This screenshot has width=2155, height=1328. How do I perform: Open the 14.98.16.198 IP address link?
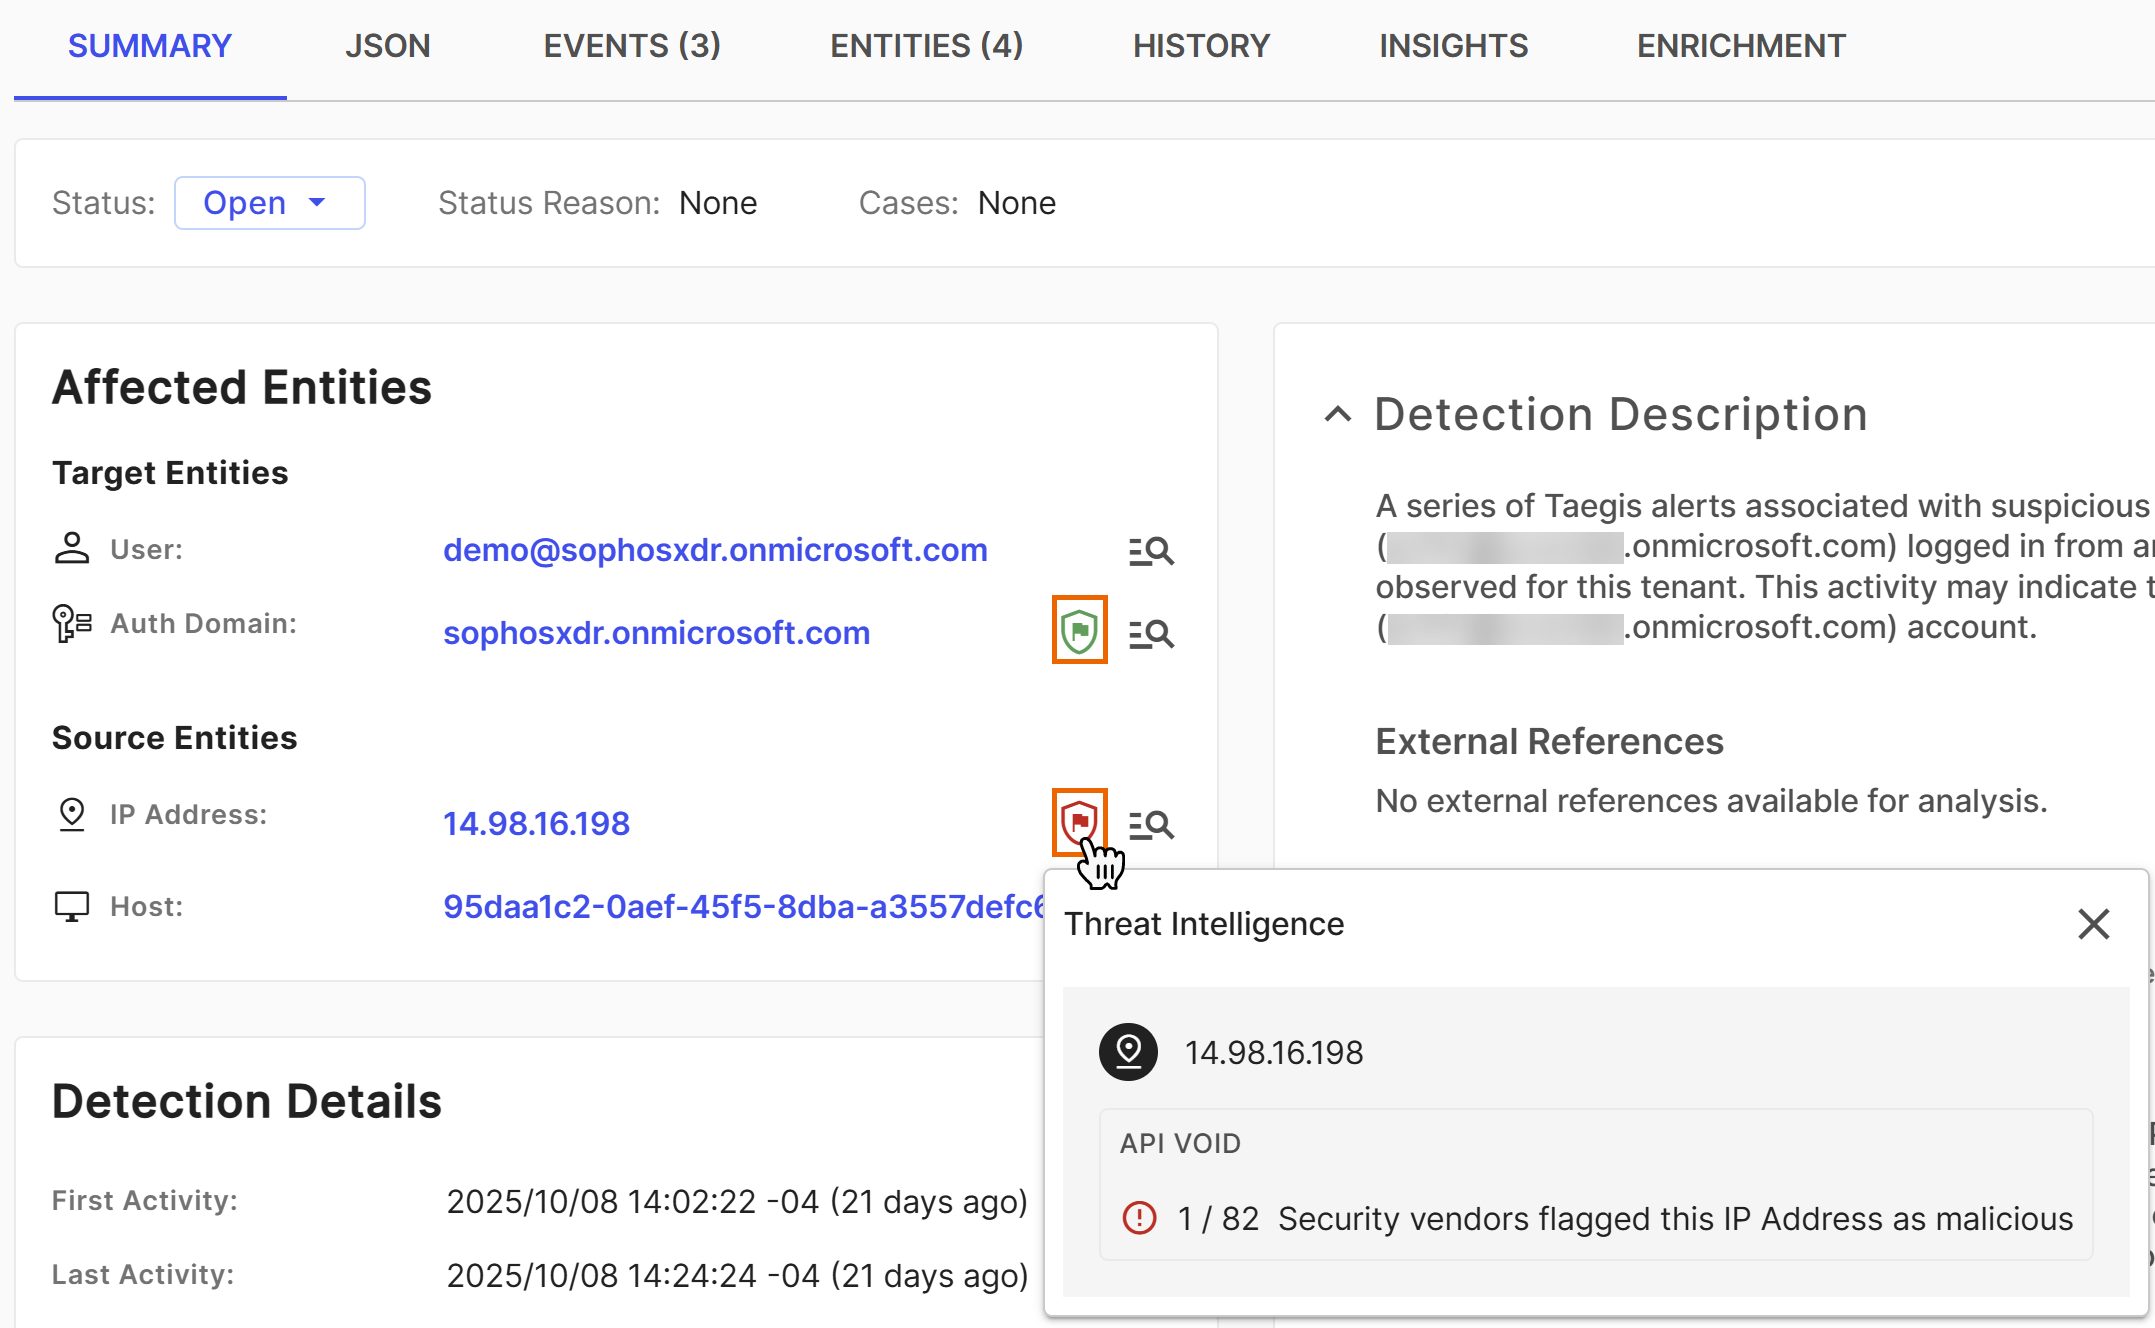pyautogui.click(x=536, y=824)
